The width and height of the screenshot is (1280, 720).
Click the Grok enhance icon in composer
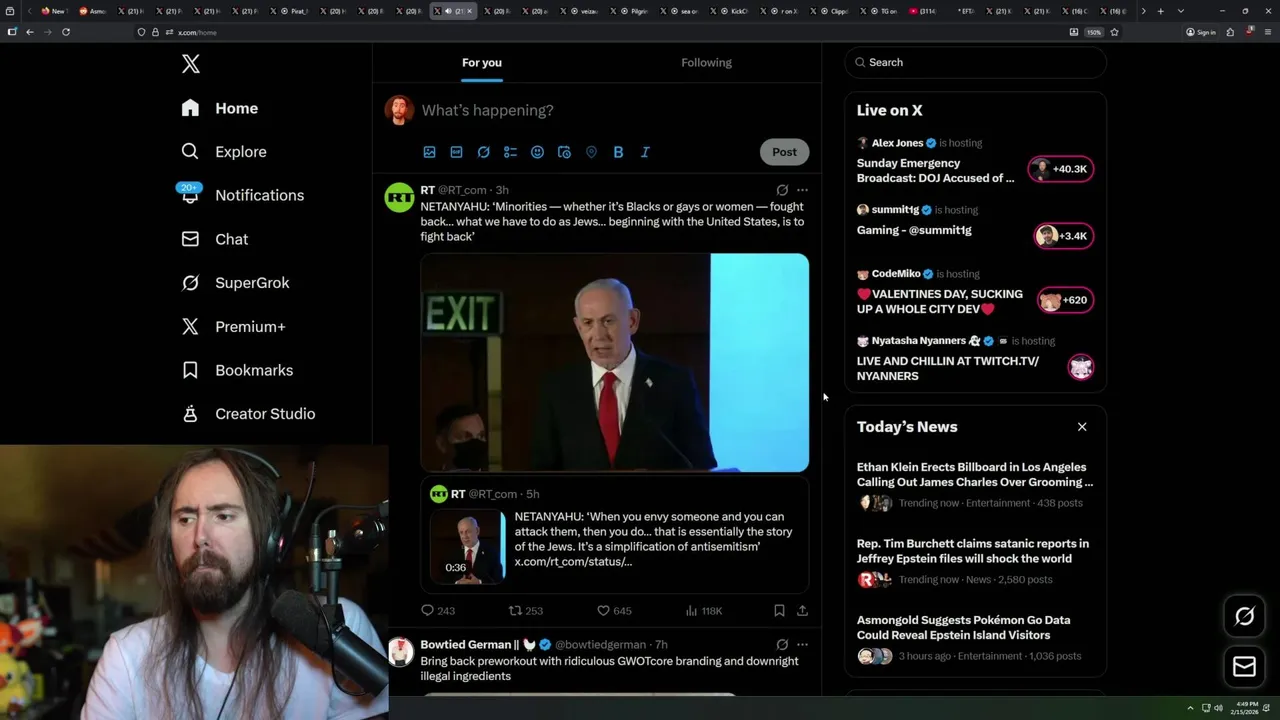tap(483, 152)
